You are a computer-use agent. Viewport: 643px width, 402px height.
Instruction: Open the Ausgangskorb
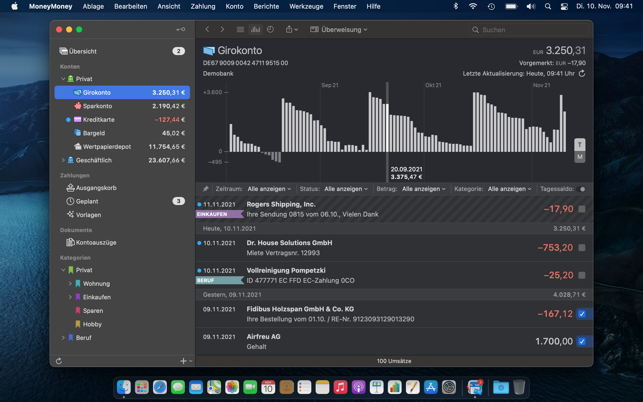point(122,188)
